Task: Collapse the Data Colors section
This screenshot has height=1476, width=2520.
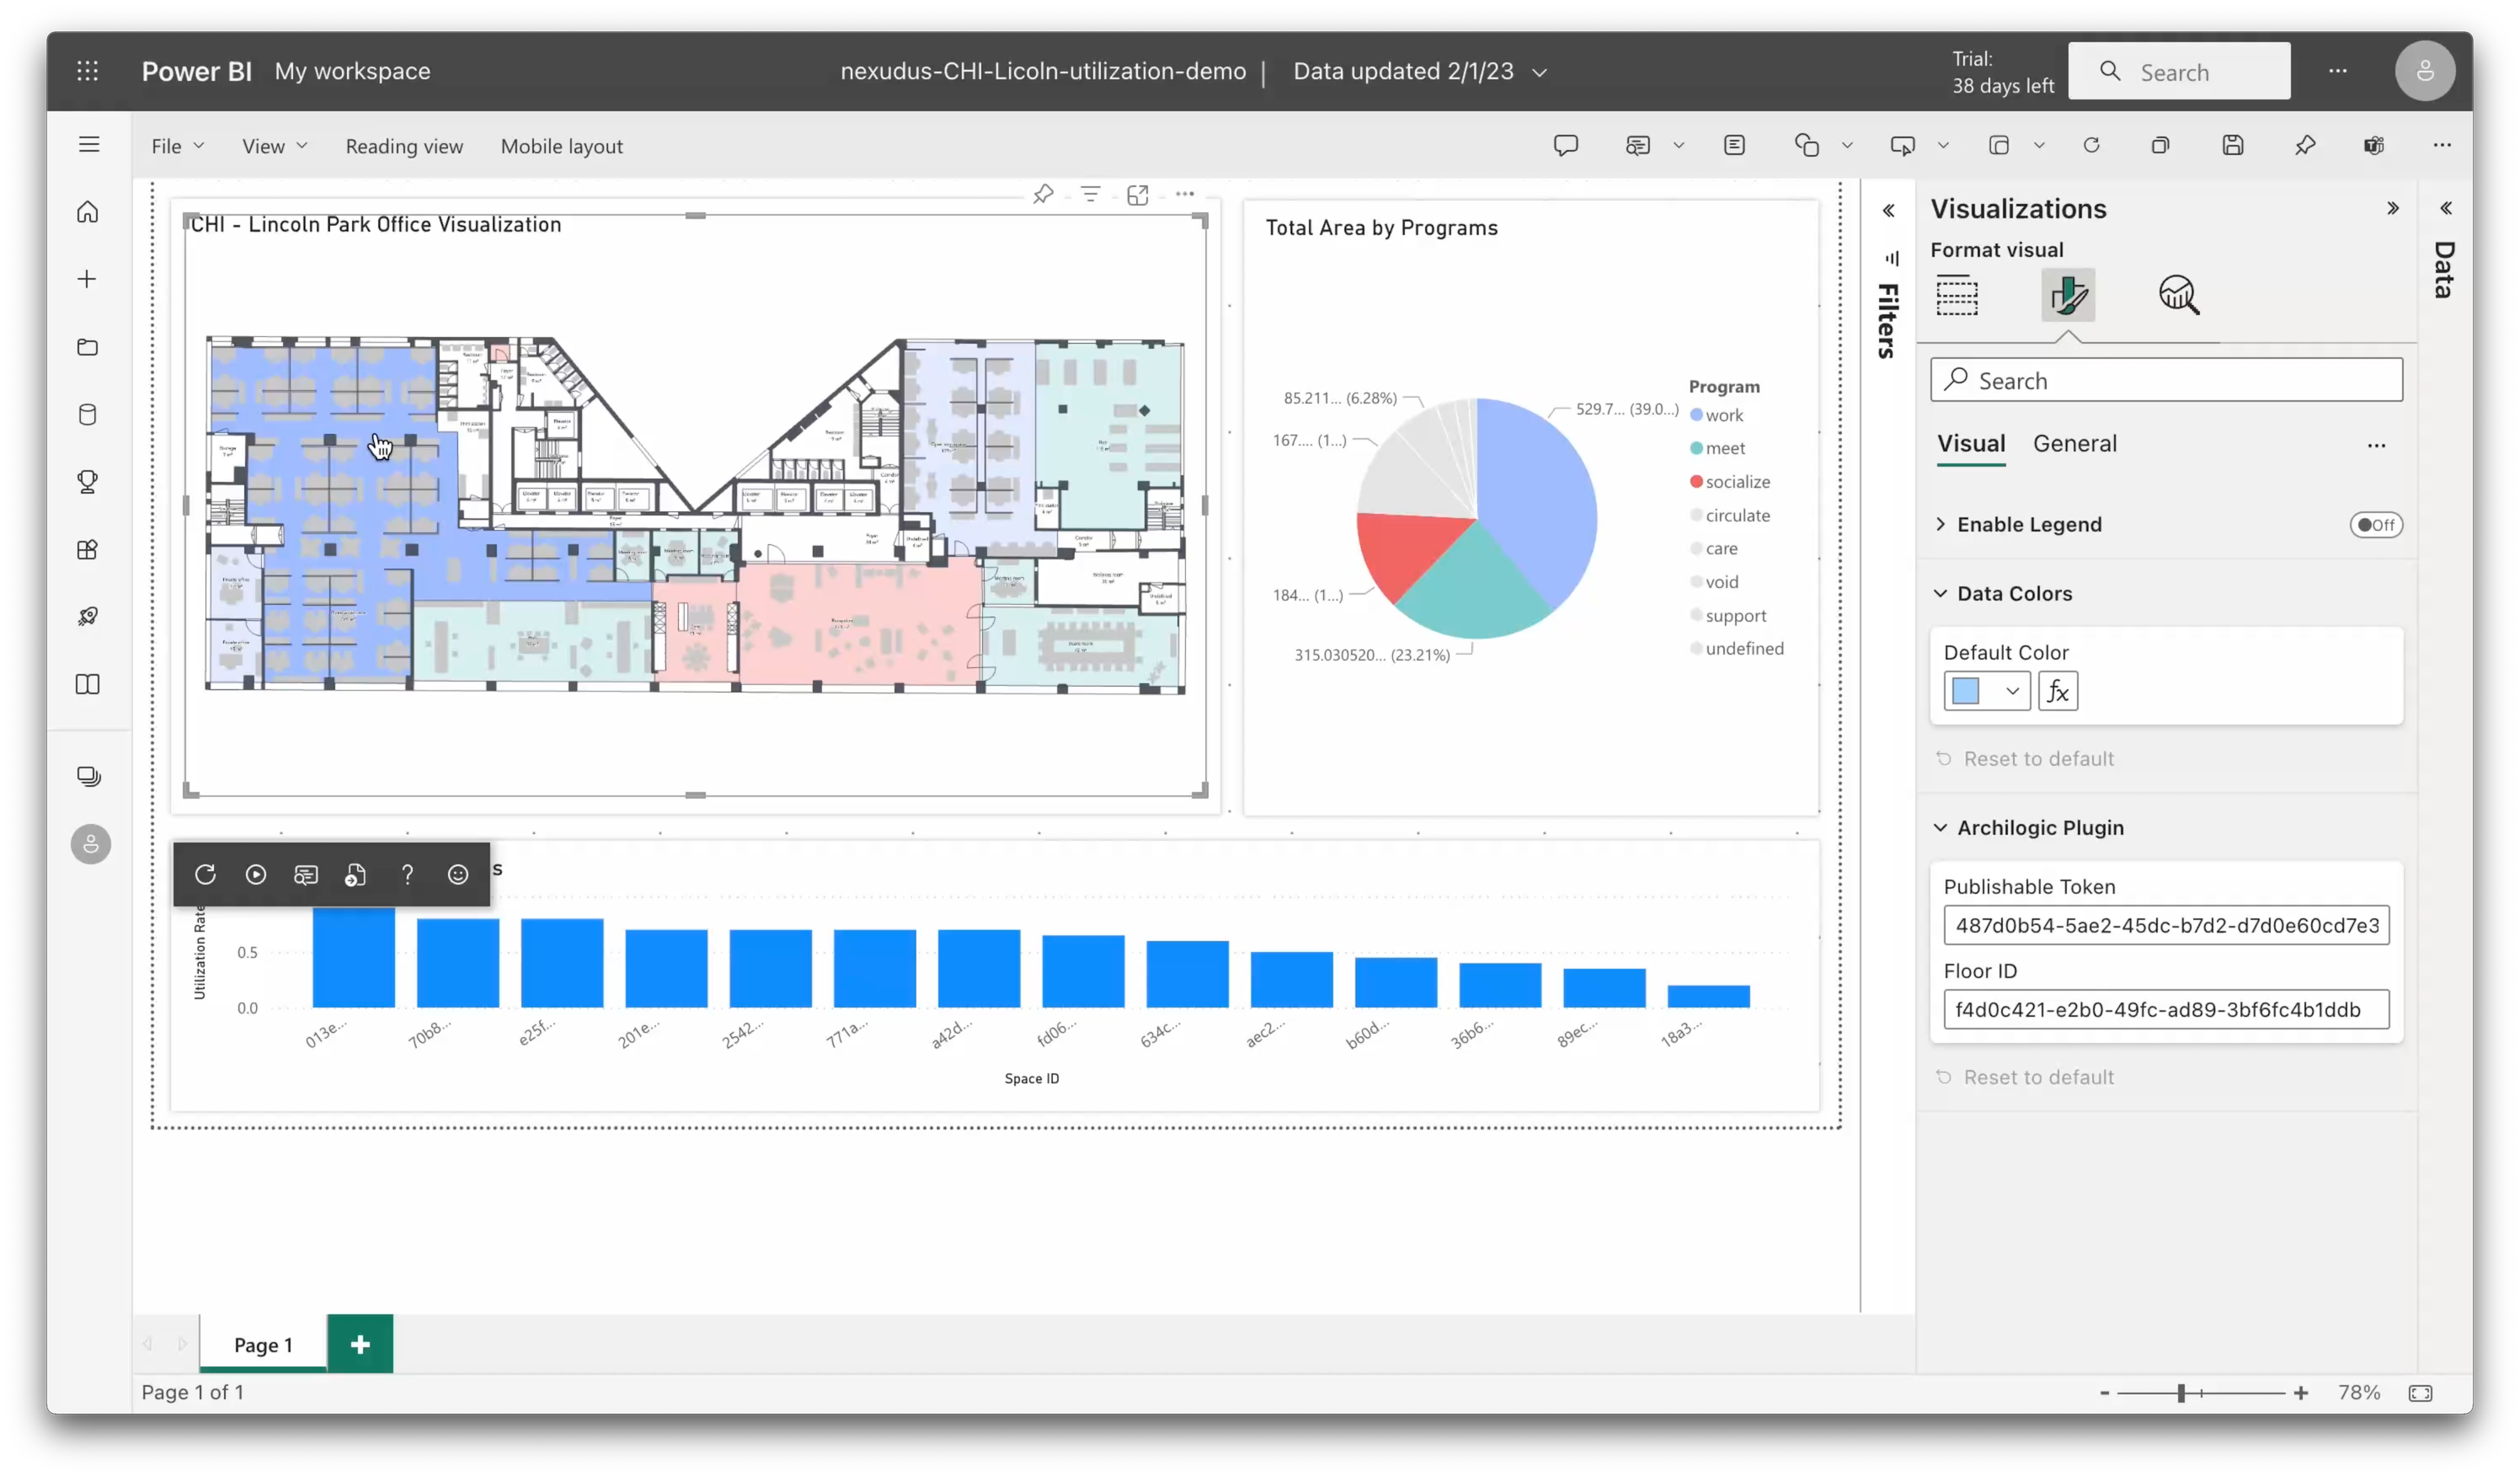Action: pos(1940,593)
